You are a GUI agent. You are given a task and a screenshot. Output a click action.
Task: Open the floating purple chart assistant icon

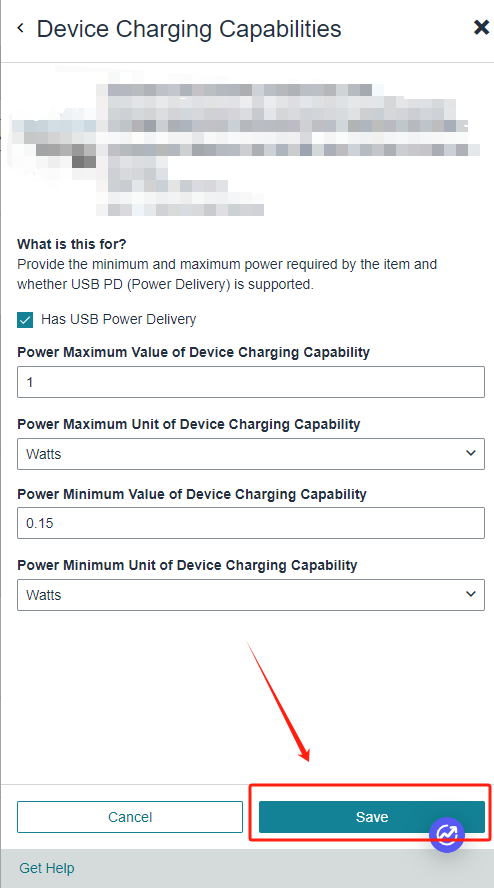click(447, 834)
